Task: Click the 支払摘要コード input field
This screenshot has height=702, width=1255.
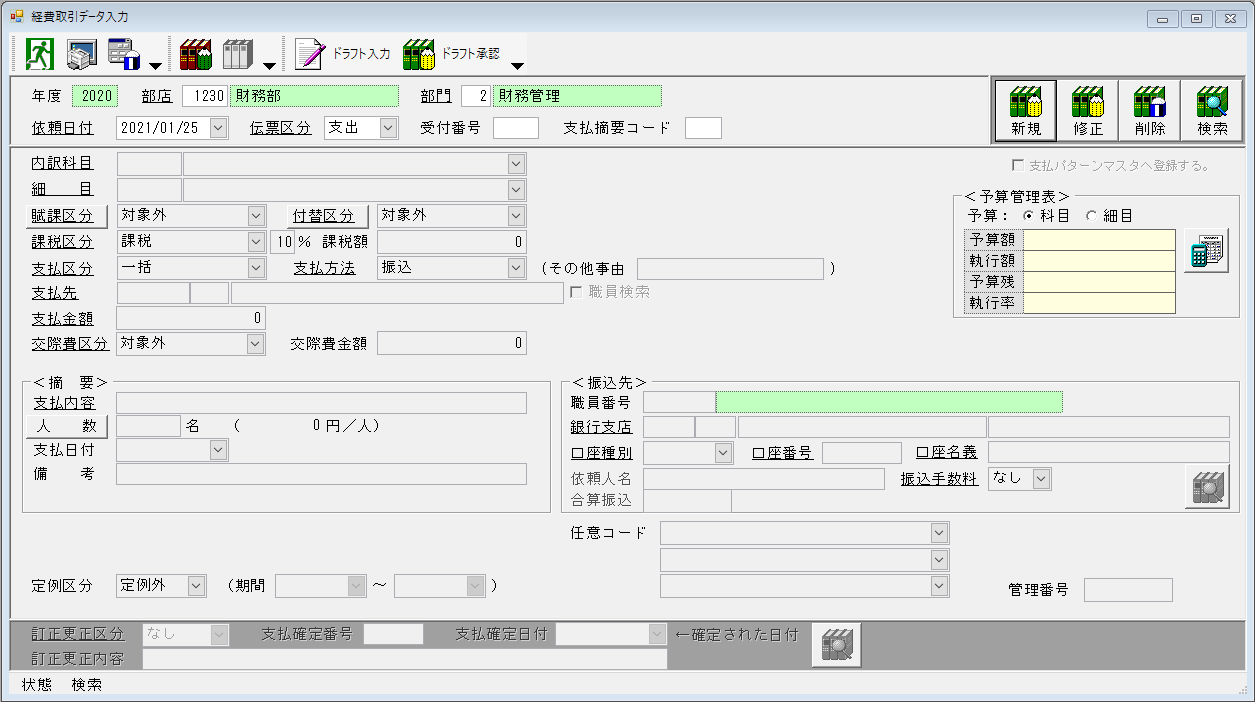Action: coord(703,128)
